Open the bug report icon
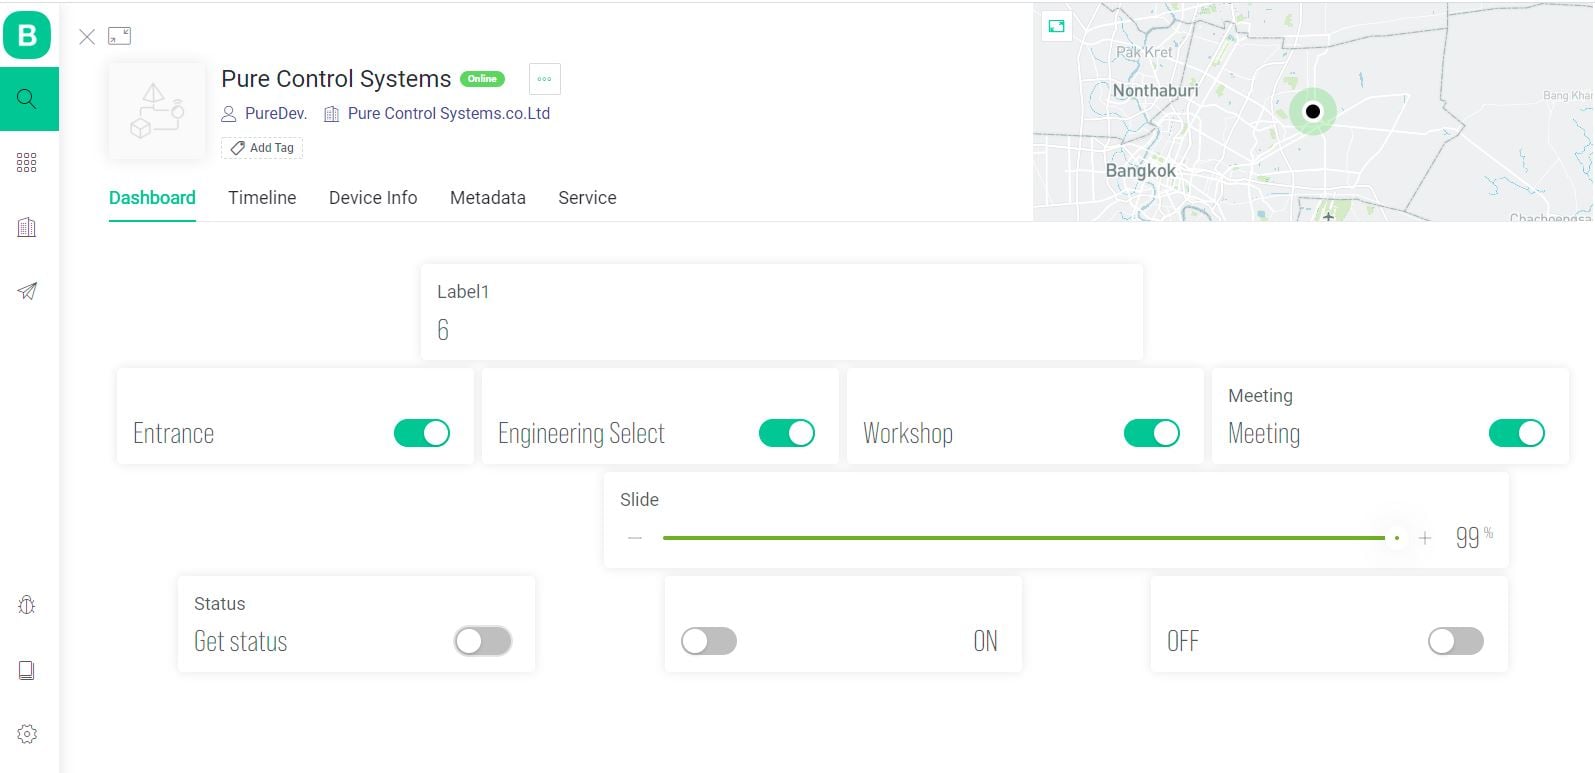 tap(27, 605)
